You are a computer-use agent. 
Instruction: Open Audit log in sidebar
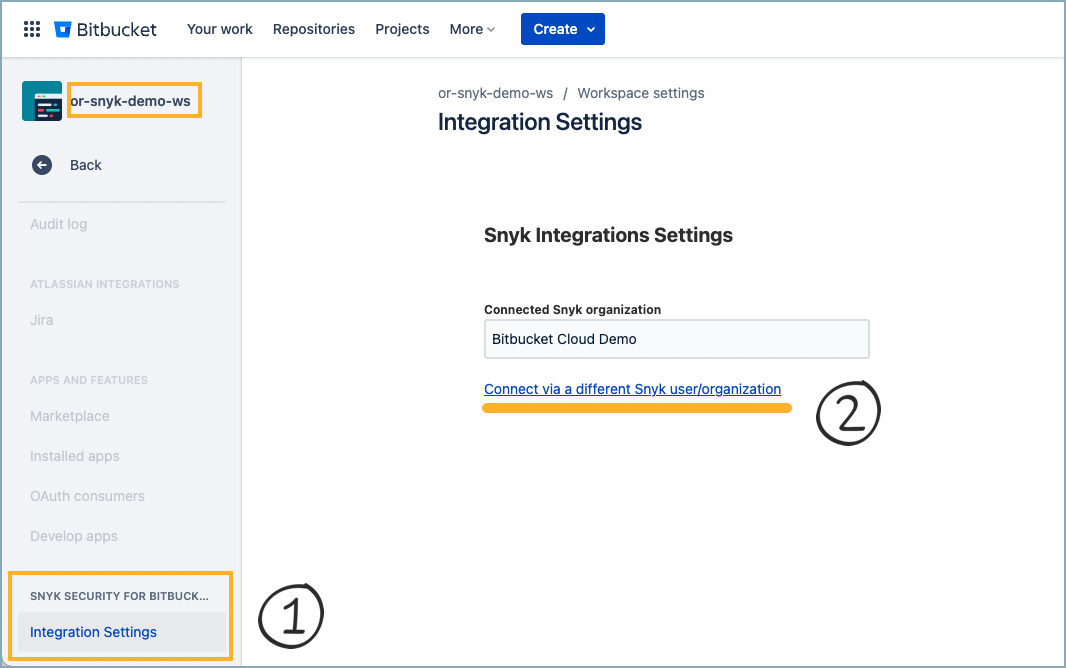[x=58, y=224]
